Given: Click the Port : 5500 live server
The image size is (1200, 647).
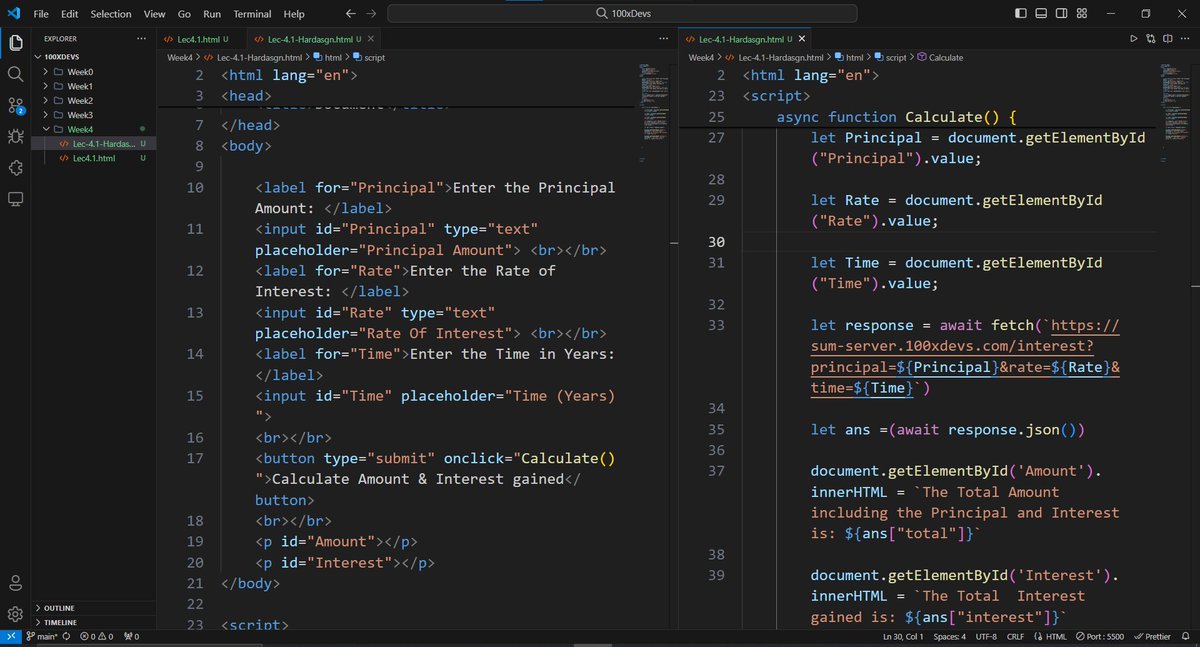Looking at the screenshot, I should point(1102,637).
